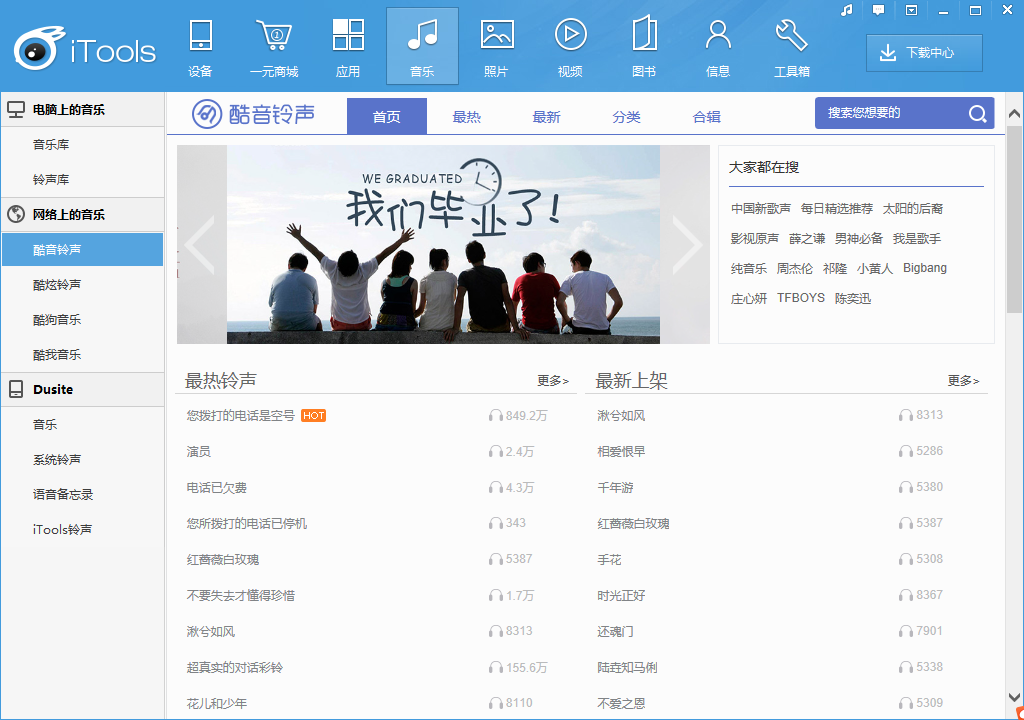Select 酷我音乐 in the sidebar

82,355
